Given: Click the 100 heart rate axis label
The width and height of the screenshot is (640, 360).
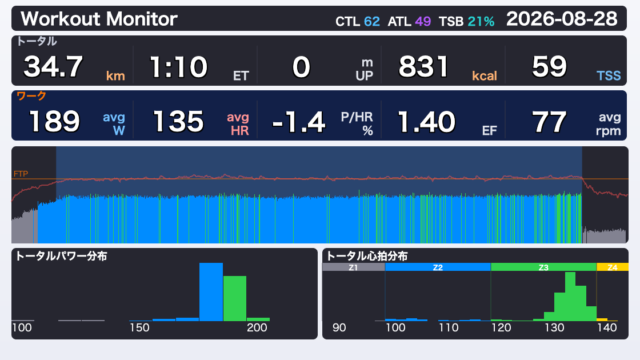Looking at the screenshot, I should (x=396, y=328).
